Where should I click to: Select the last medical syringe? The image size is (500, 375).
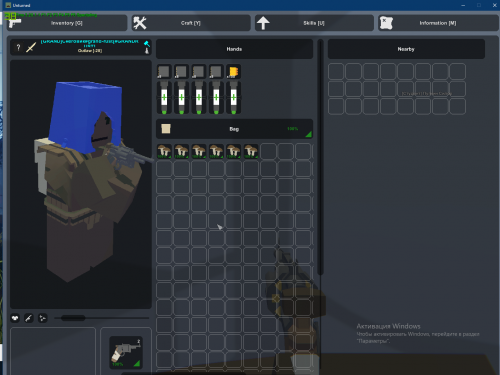[x=234, y=97]
